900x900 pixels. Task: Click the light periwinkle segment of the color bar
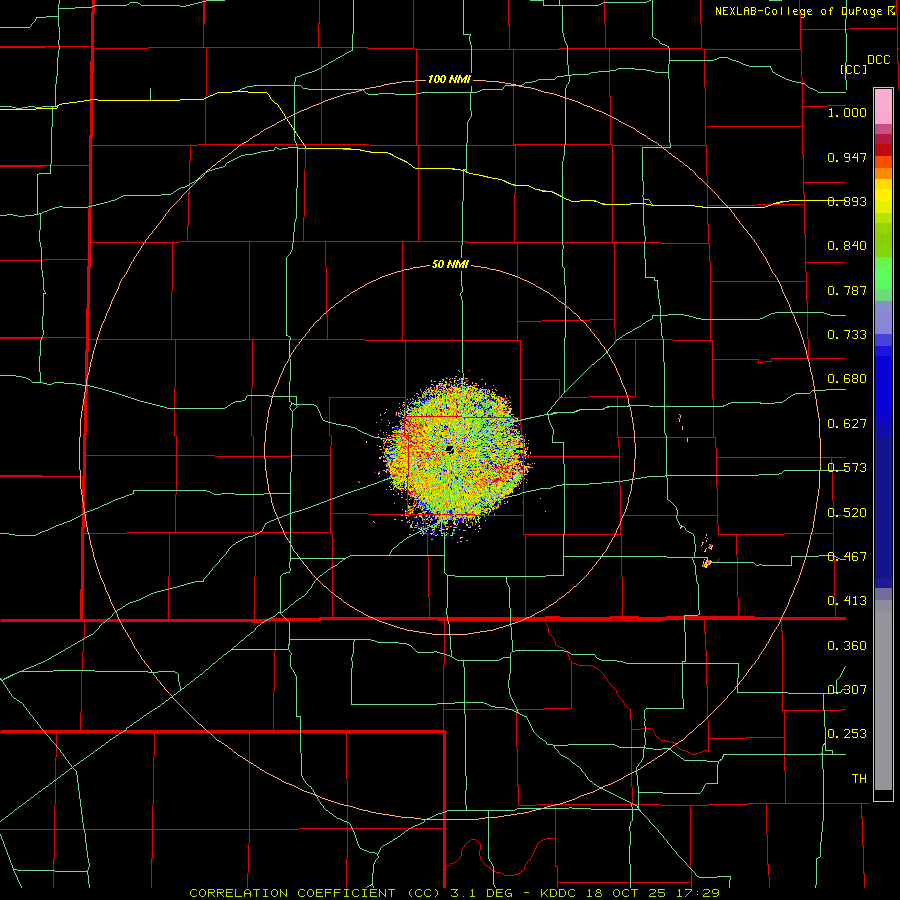883,317
